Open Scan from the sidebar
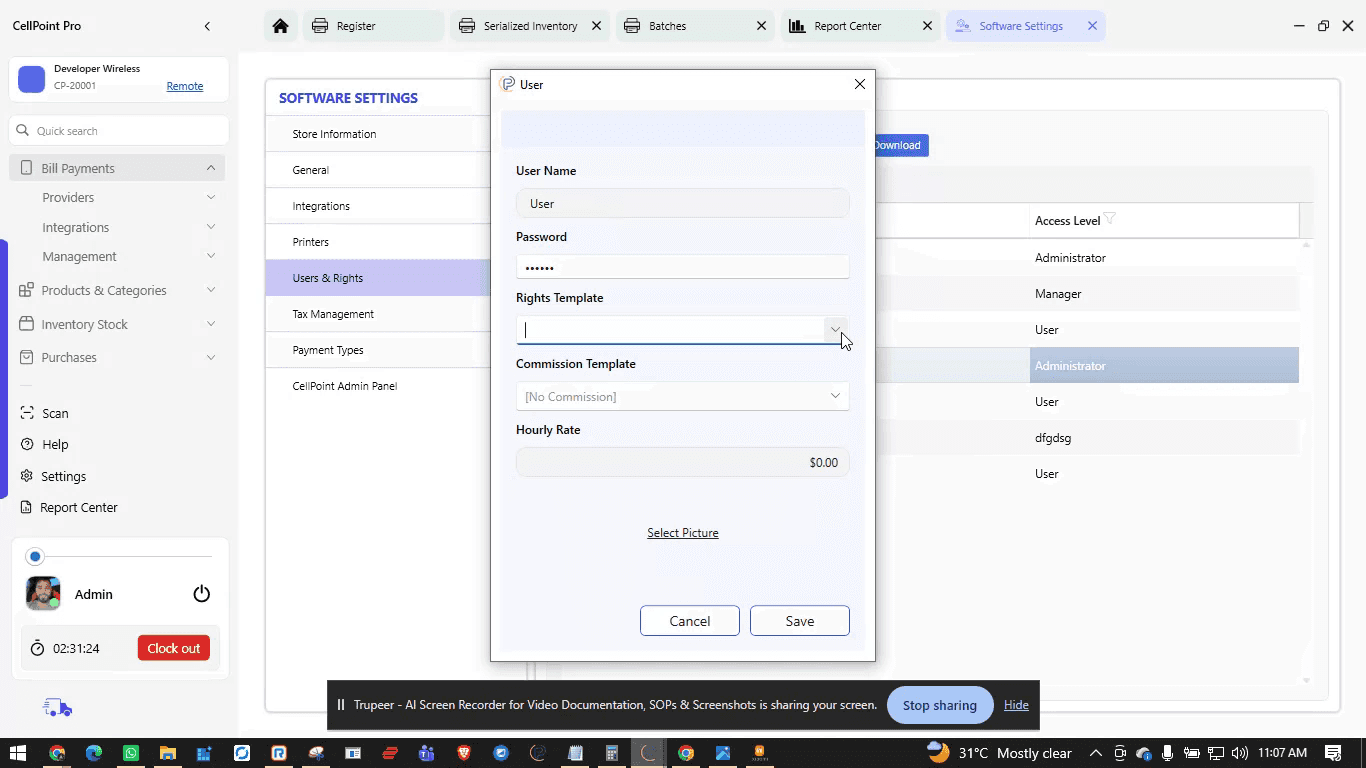 [x=44, y=413]
